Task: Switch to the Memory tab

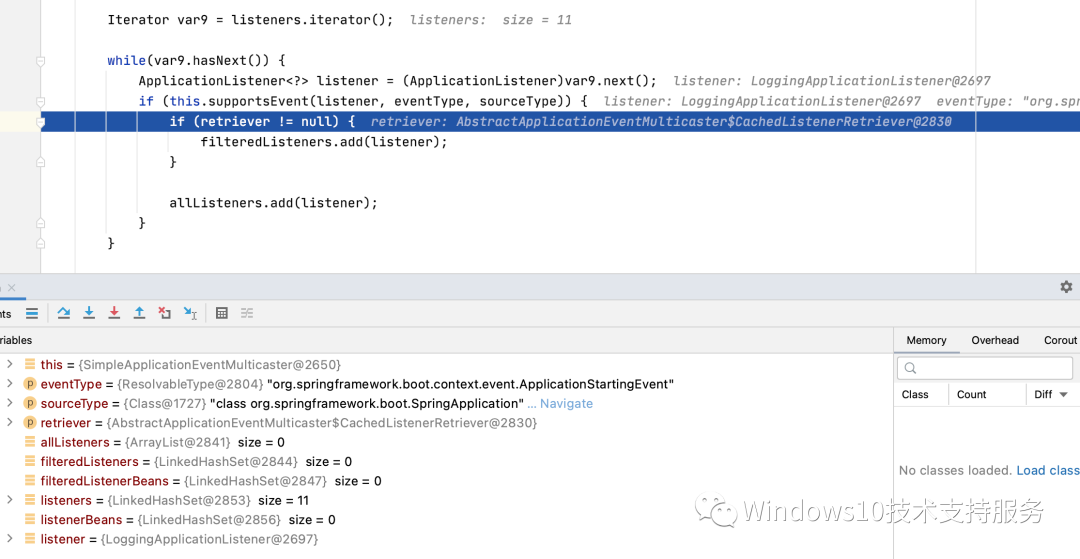Action: 926,340
